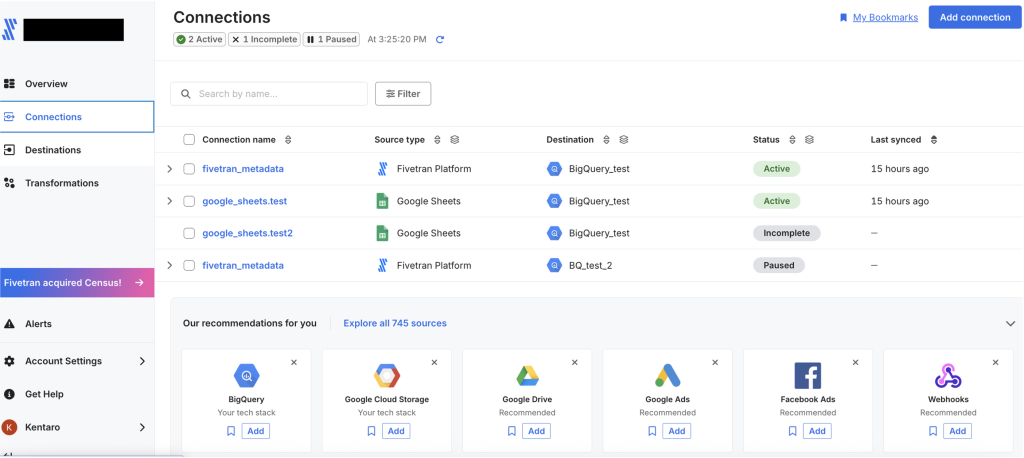Expand the first fivetran_metadata row

coord(170,169)
